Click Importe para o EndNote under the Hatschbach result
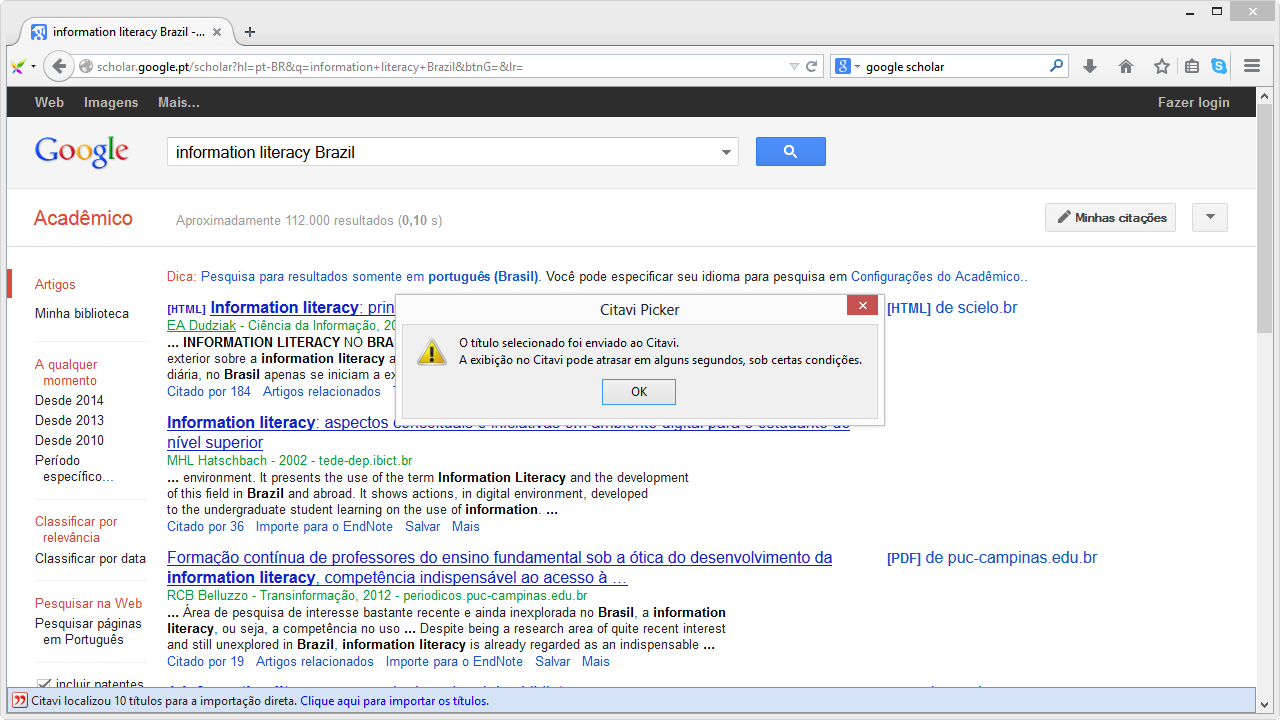This screenshot has width=1280, height=720. [324, 526]
